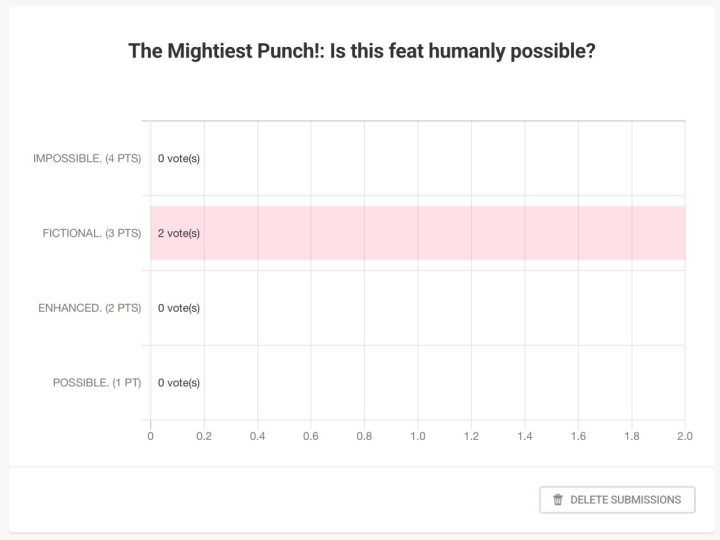This screenshot has width=720, height=540.
Task: Click '0 vote(s)' in the POSSIBLE row
Action: point(179,383)
